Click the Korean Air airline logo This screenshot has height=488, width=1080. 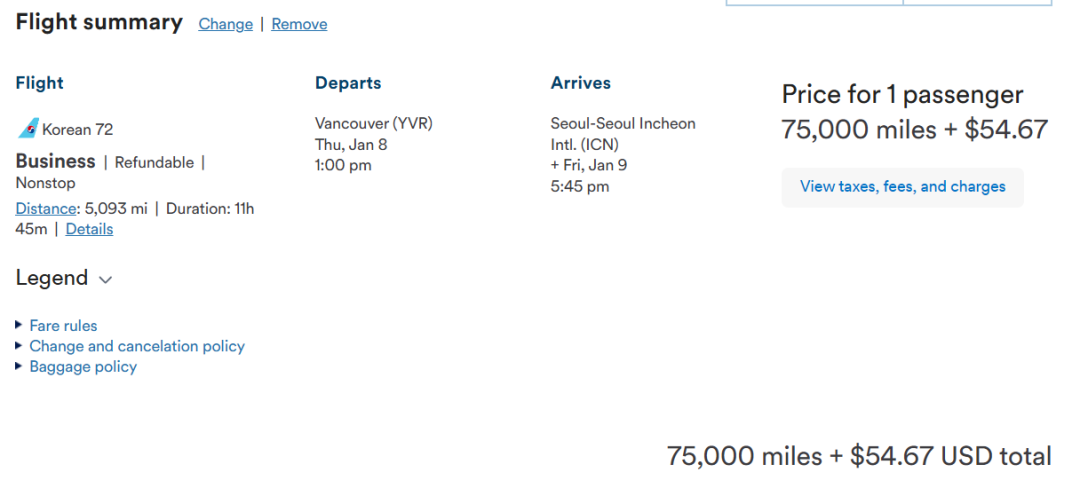pos(28,129)
